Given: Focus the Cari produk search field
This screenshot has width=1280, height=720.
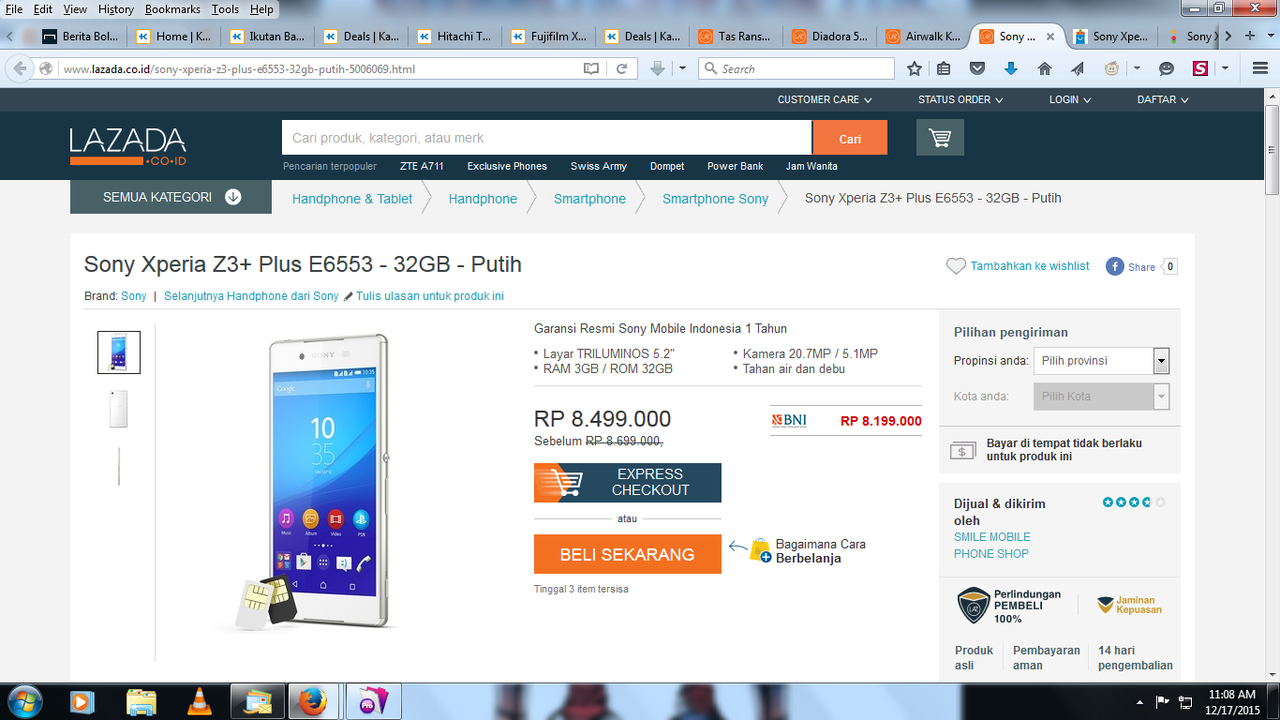Looking at the screenshot, I should (547, 138).
